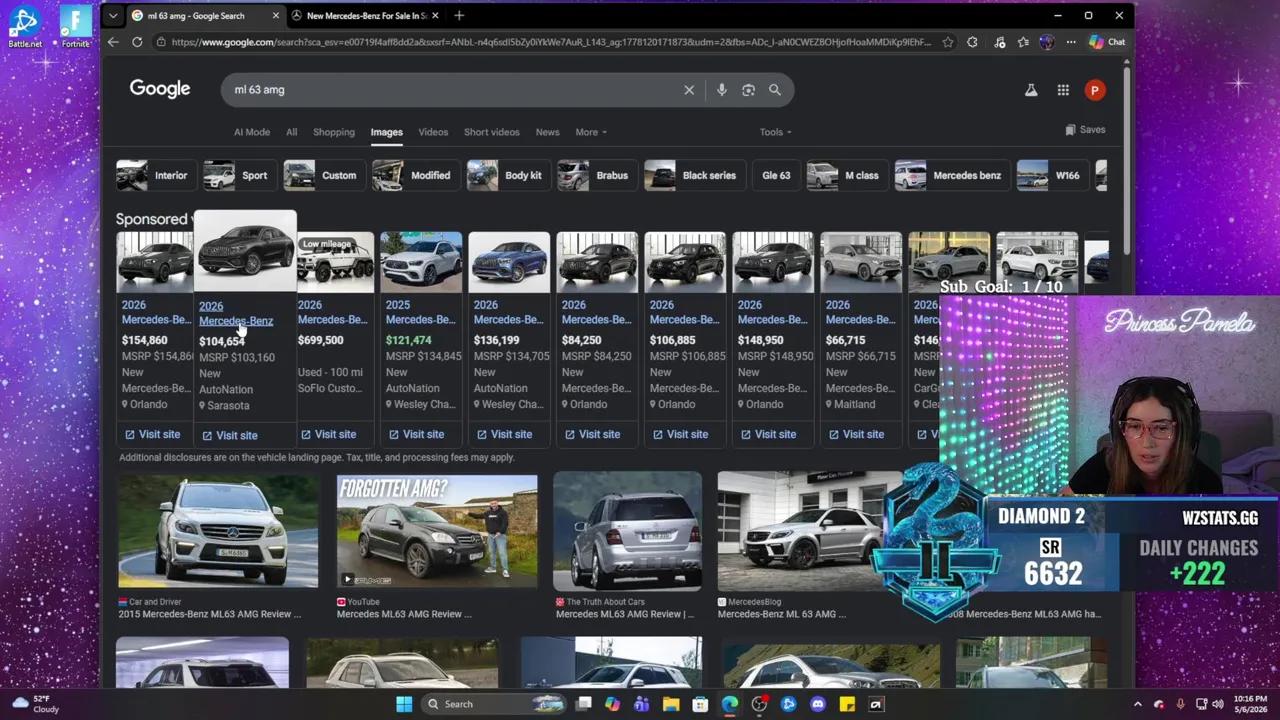Image resolution: width=1280 pixels, height=720 pixels.
Task: Visit site for the $699,500 listing
Action: 328,434
